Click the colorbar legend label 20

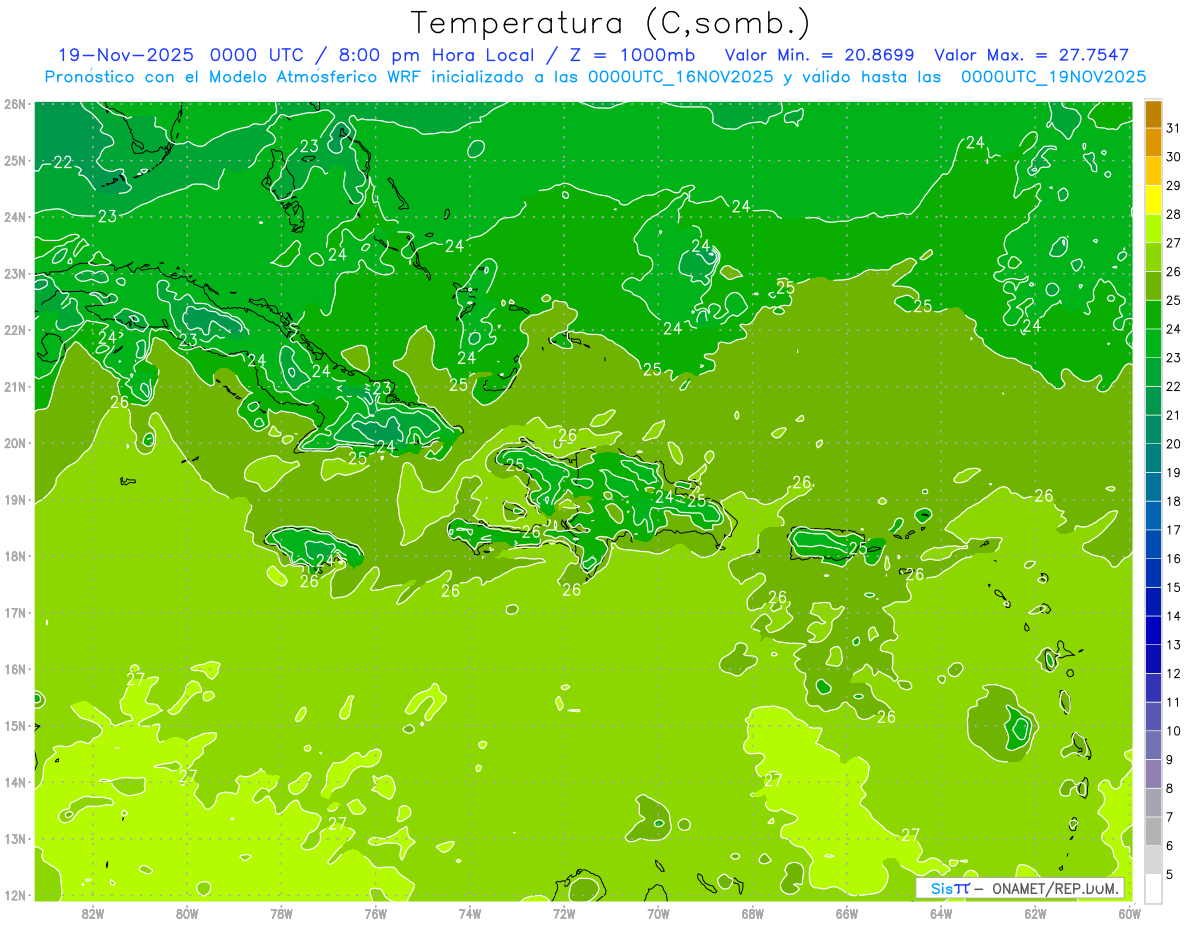point(1172,444)
